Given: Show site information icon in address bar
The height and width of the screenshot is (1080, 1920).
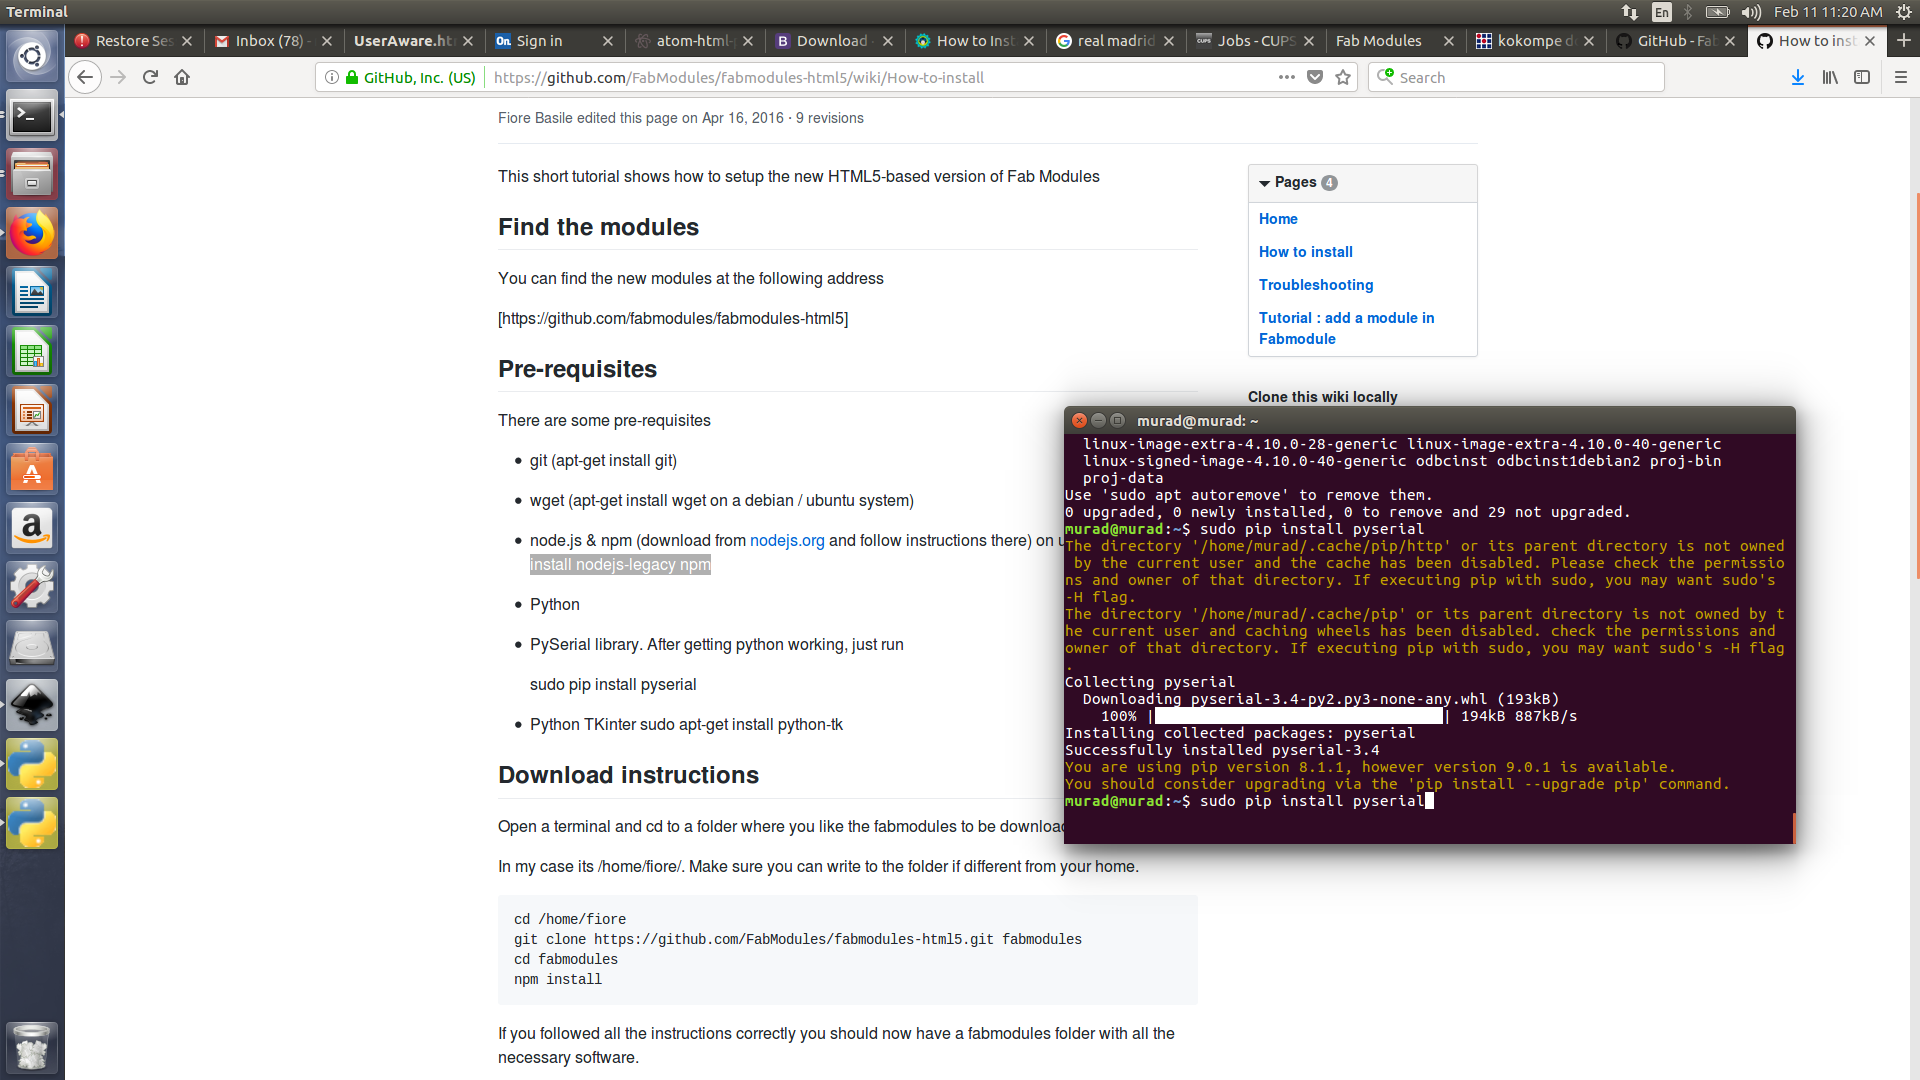Looking at the screenshot, I should point(332,77).
